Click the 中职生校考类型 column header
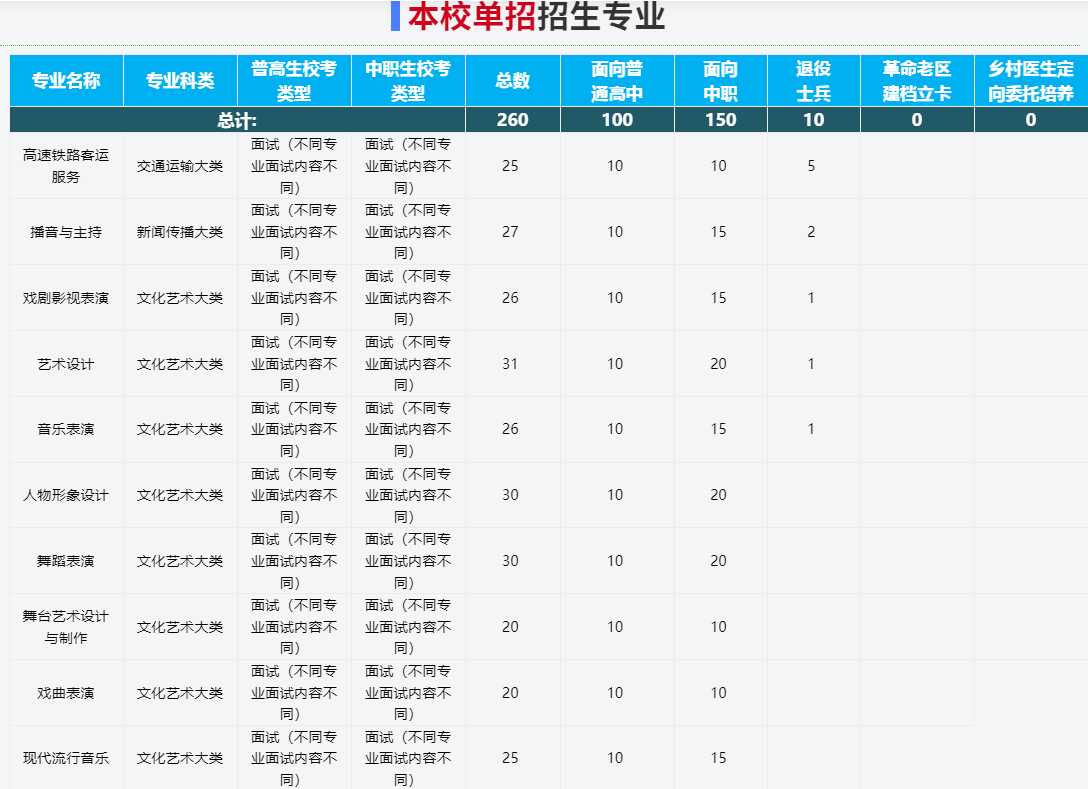The width and height of the screenshot is (1088, 789). 408,80
